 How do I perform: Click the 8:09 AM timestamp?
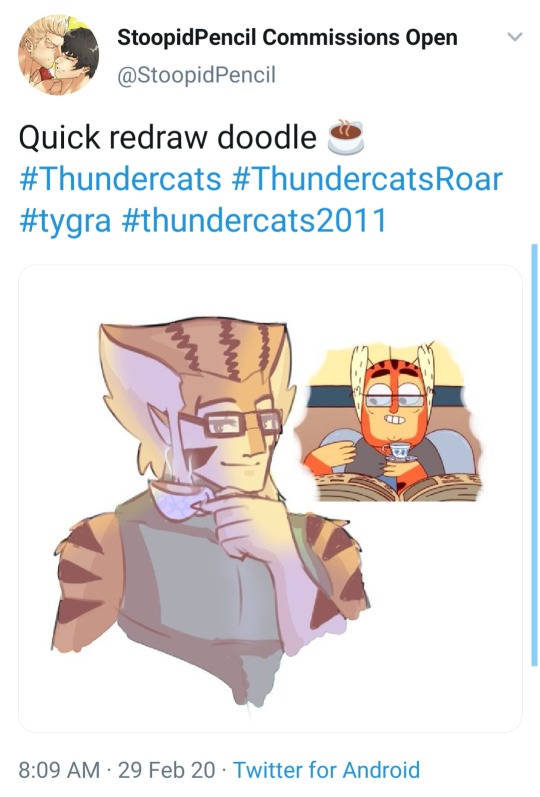point(59,770)
